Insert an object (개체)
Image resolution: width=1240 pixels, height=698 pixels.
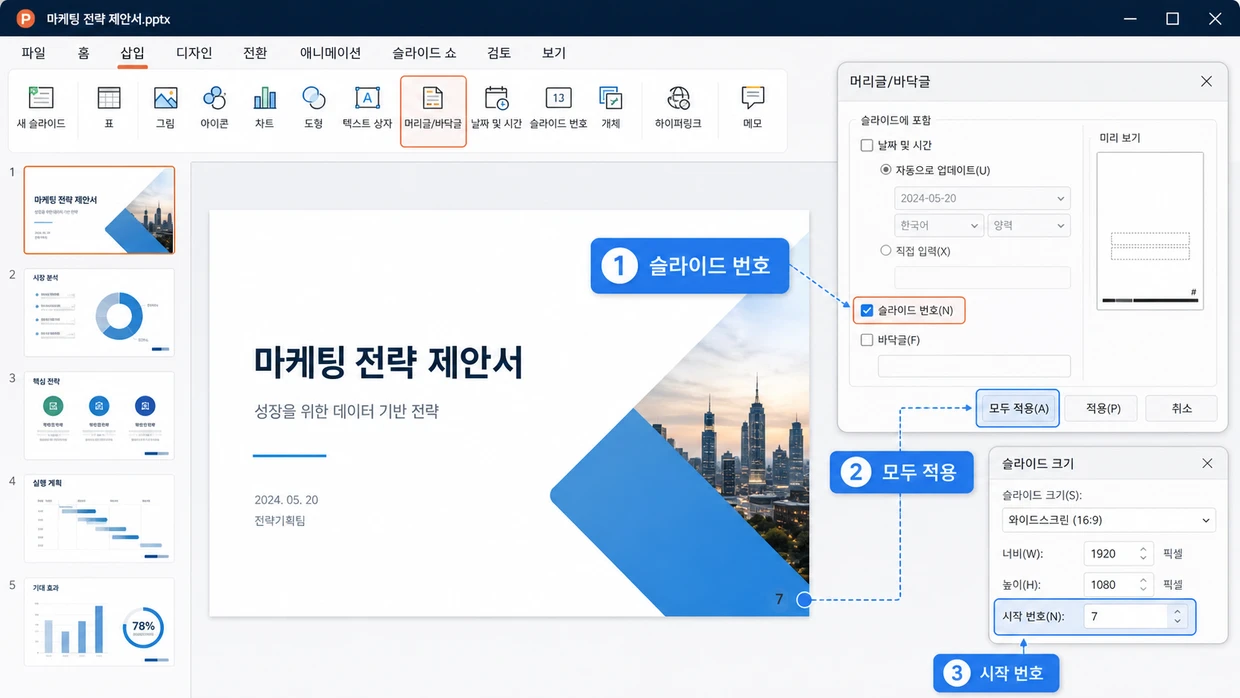point(610,109)
